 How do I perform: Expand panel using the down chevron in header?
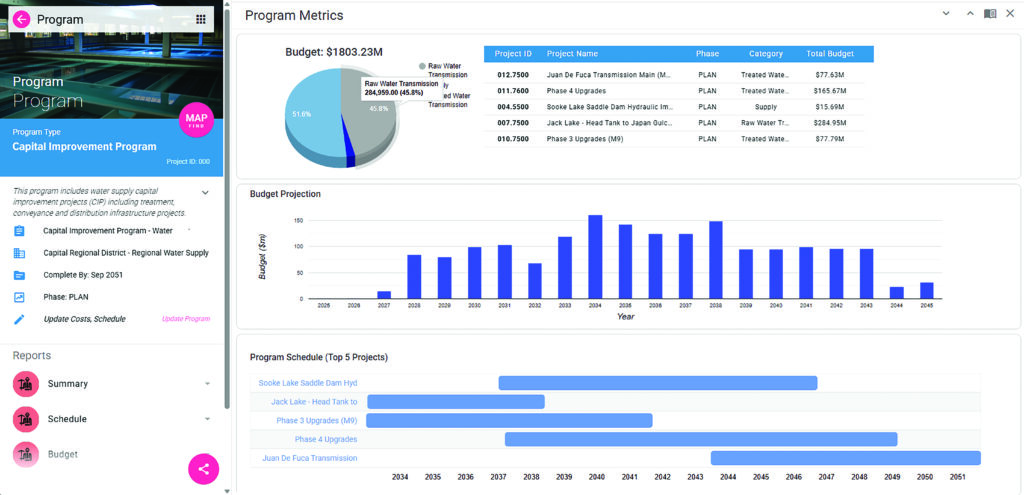(946, 14)
